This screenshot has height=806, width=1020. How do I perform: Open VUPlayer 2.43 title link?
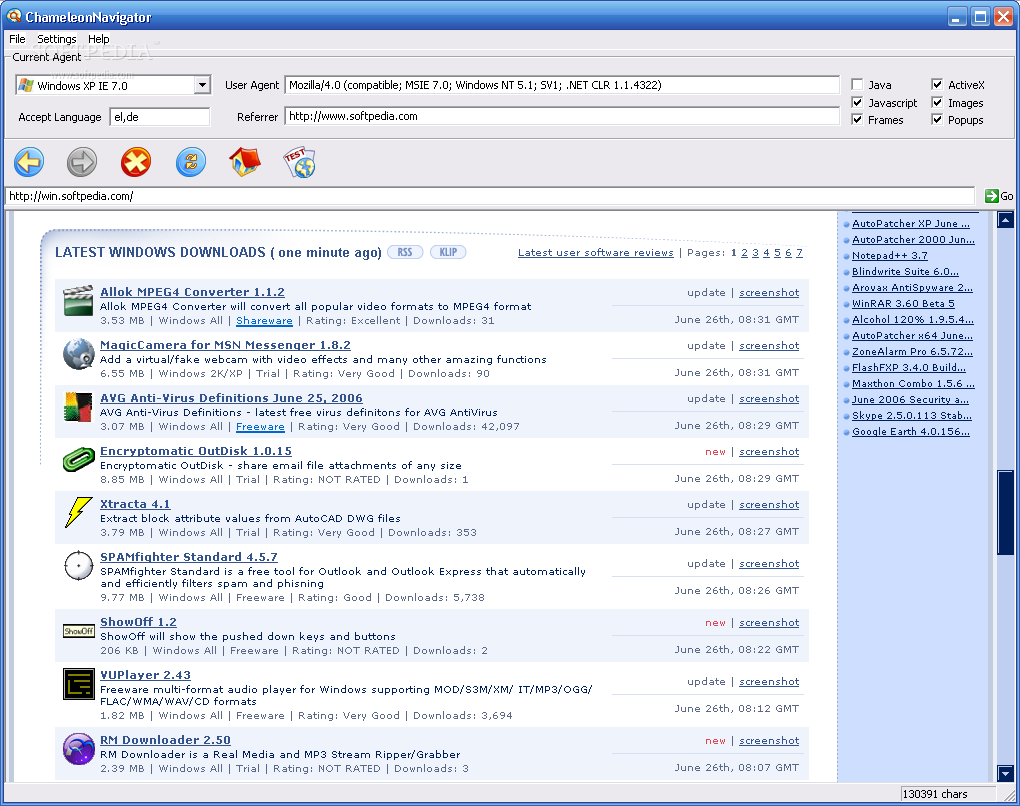(146, 675)
